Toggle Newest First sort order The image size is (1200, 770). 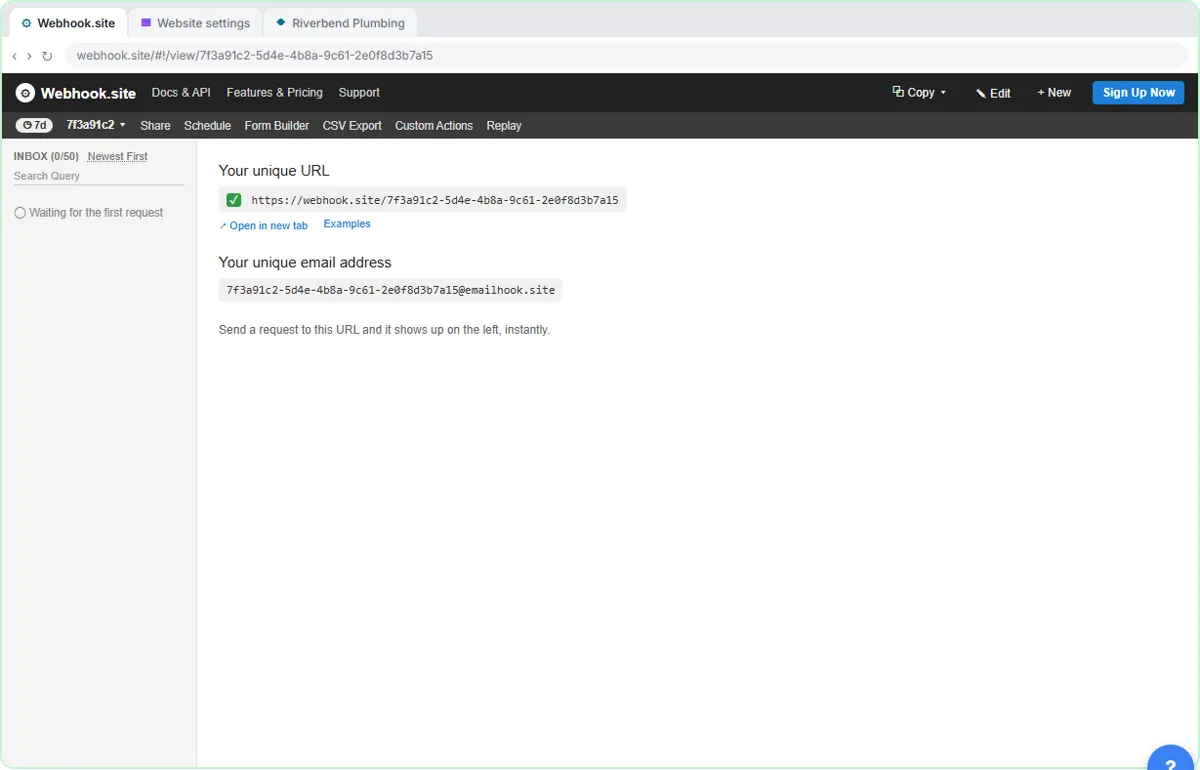pyautogui.click(x=117, y=156)
